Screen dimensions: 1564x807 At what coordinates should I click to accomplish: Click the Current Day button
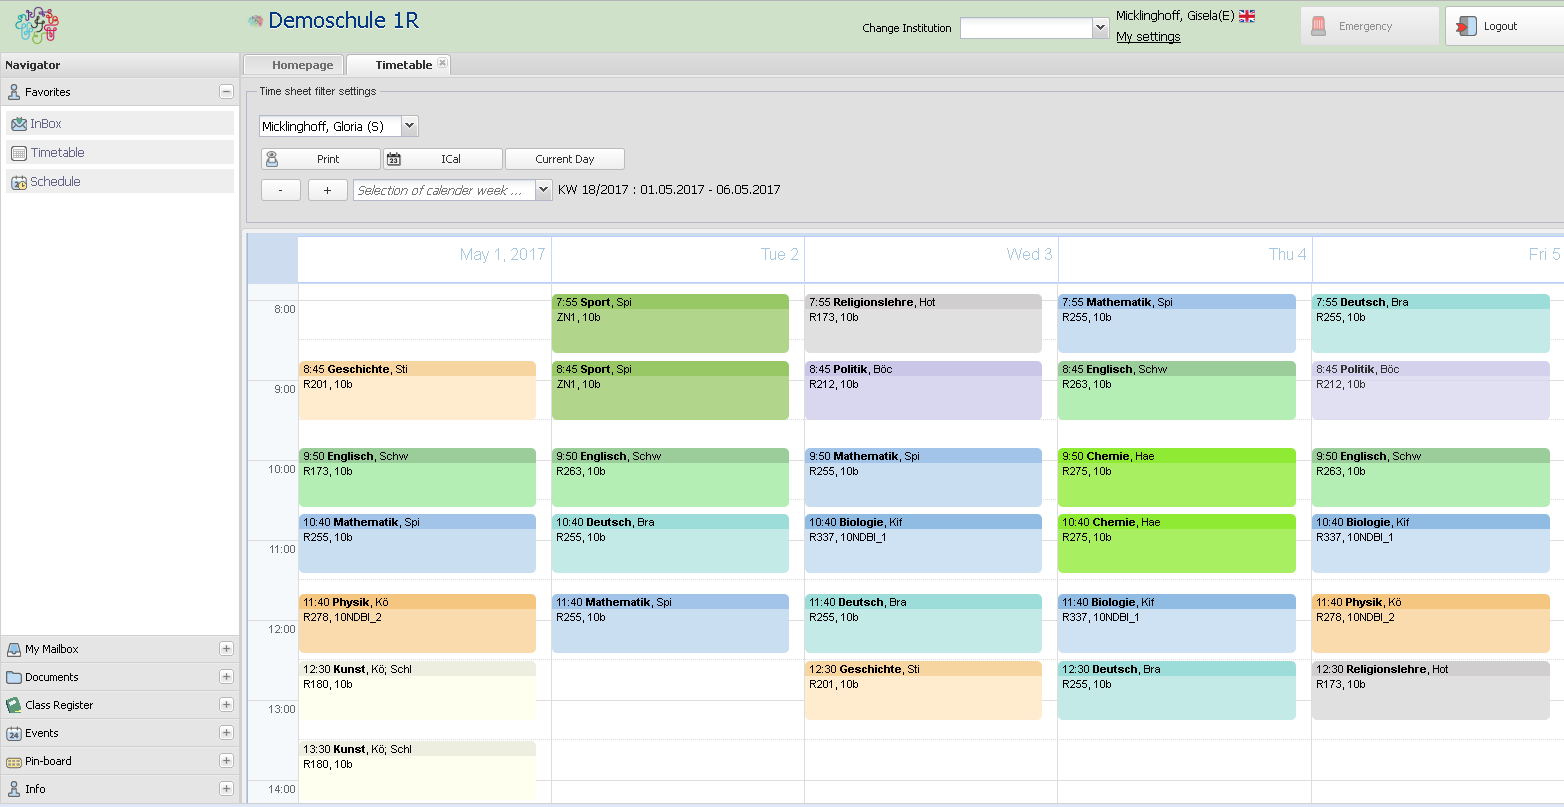click(x=564, y=159)
